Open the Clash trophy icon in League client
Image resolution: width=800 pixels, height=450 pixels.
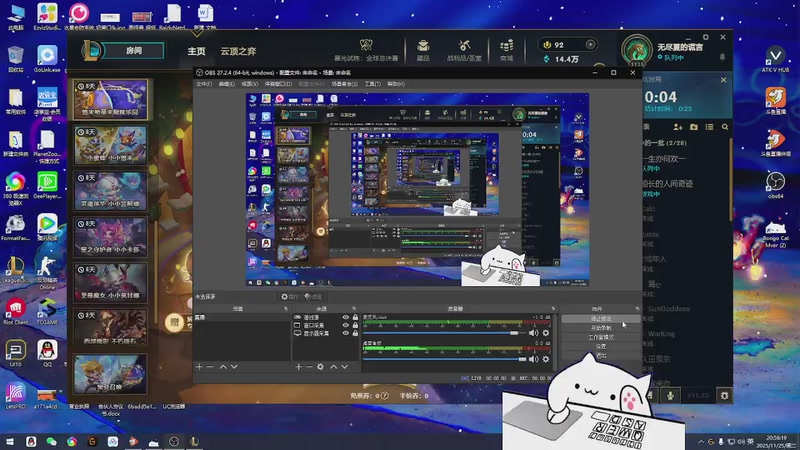[x=366, y=45]
